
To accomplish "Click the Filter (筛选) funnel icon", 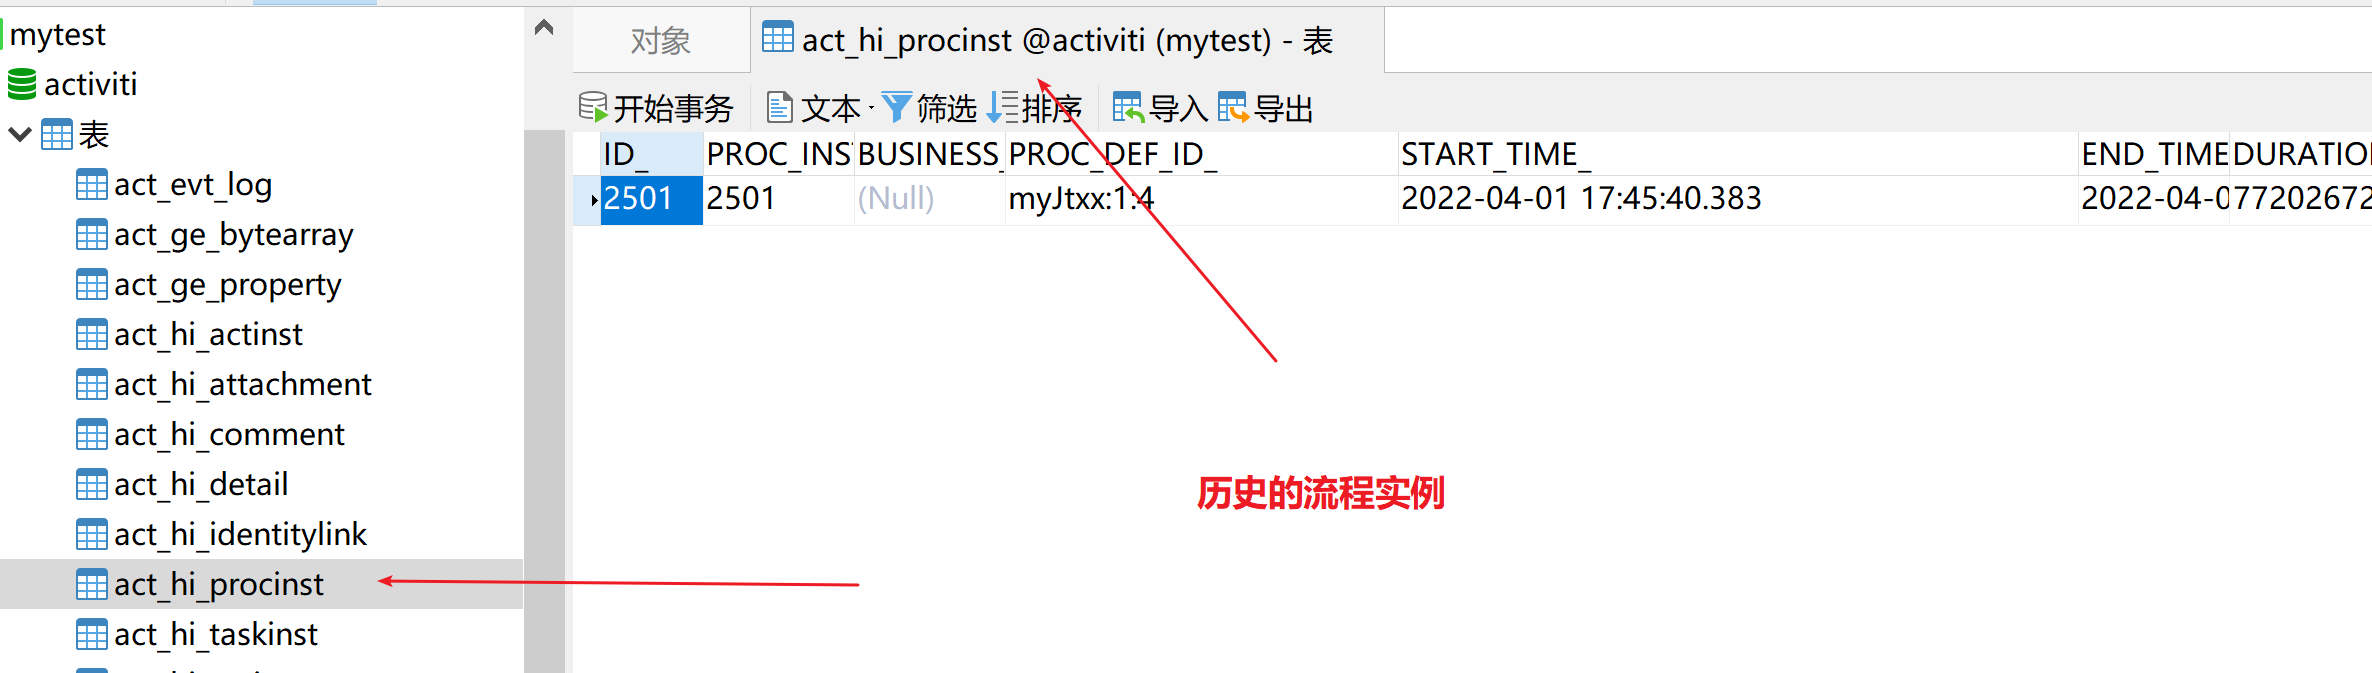I will pyautogui.click(x=896, y=107).
